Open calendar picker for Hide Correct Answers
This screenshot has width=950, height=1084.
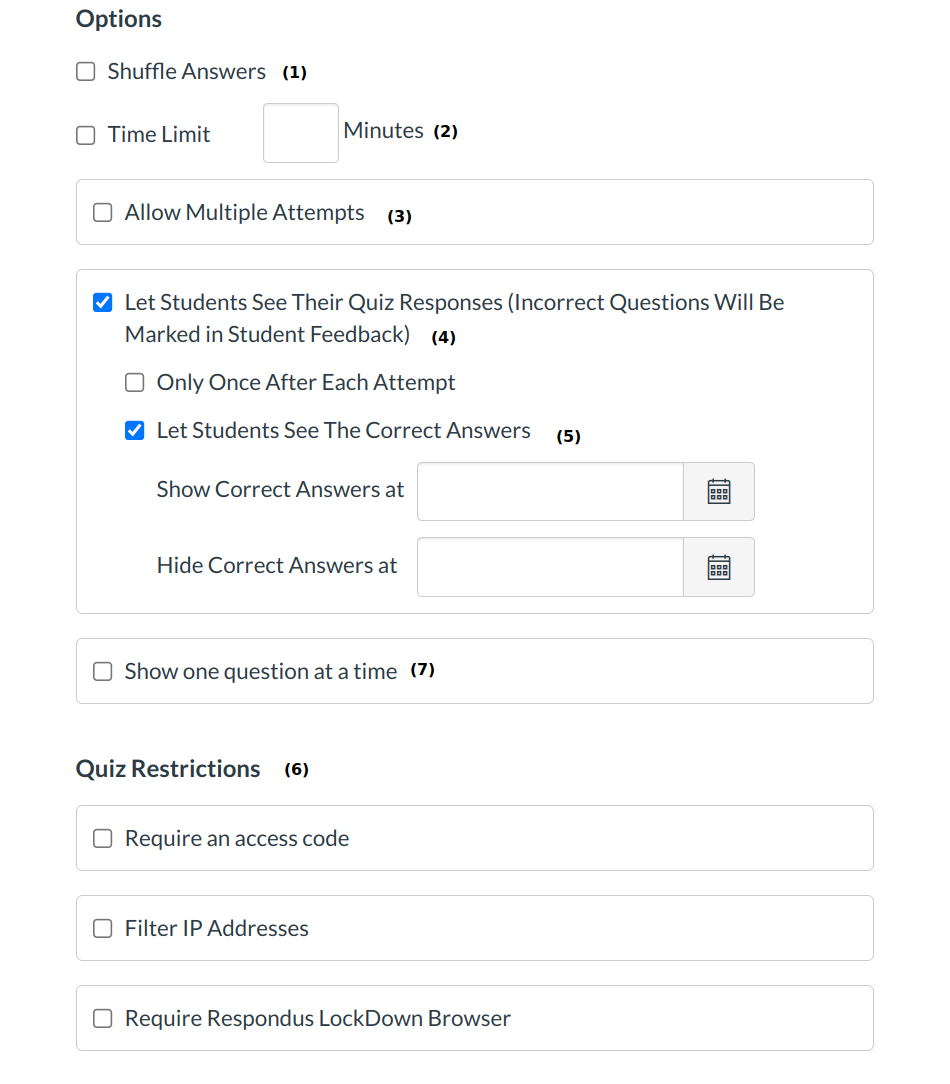coord(718,567)
